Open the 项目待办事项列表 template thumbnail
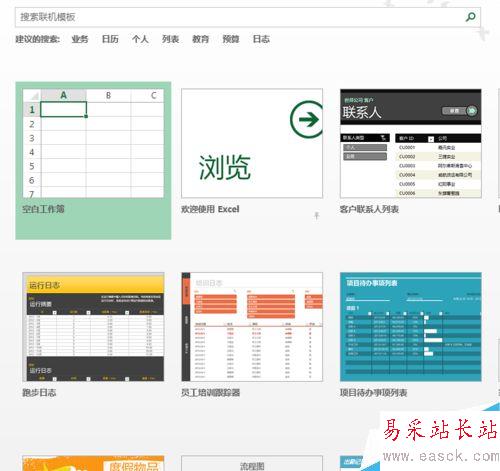 click(411, 327)
